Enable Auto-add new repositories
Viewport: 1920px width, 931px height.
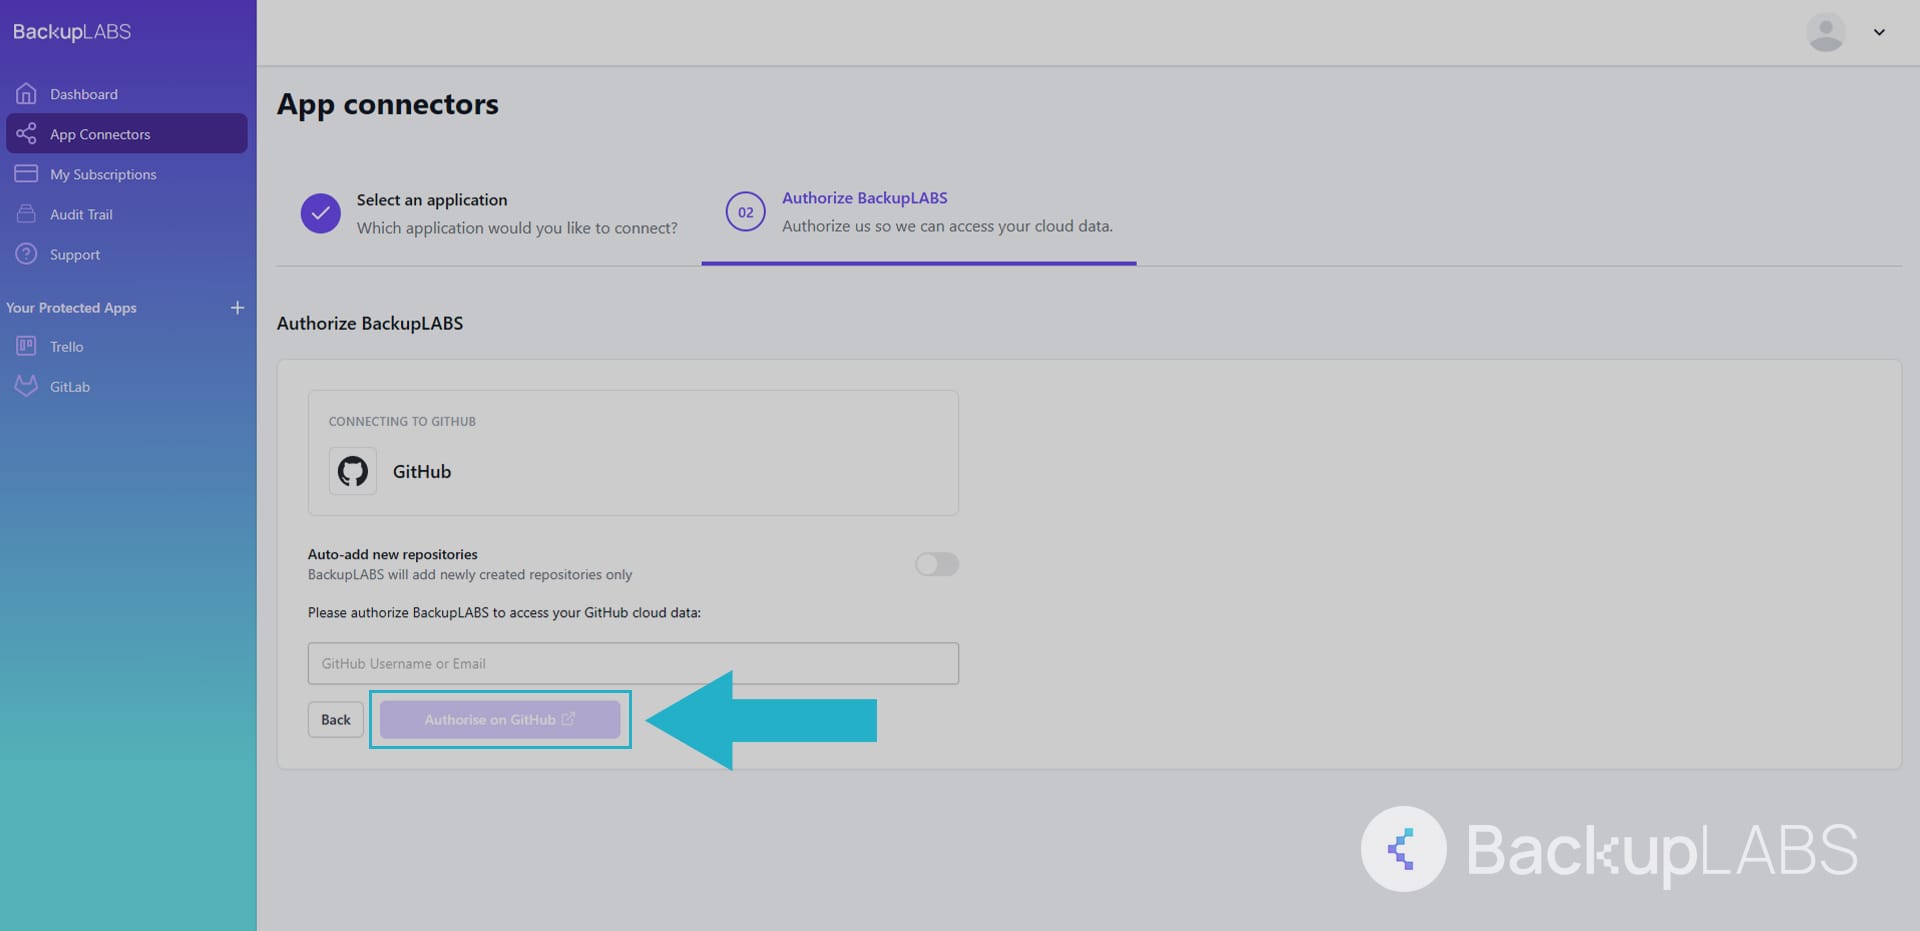coord(936,564)
